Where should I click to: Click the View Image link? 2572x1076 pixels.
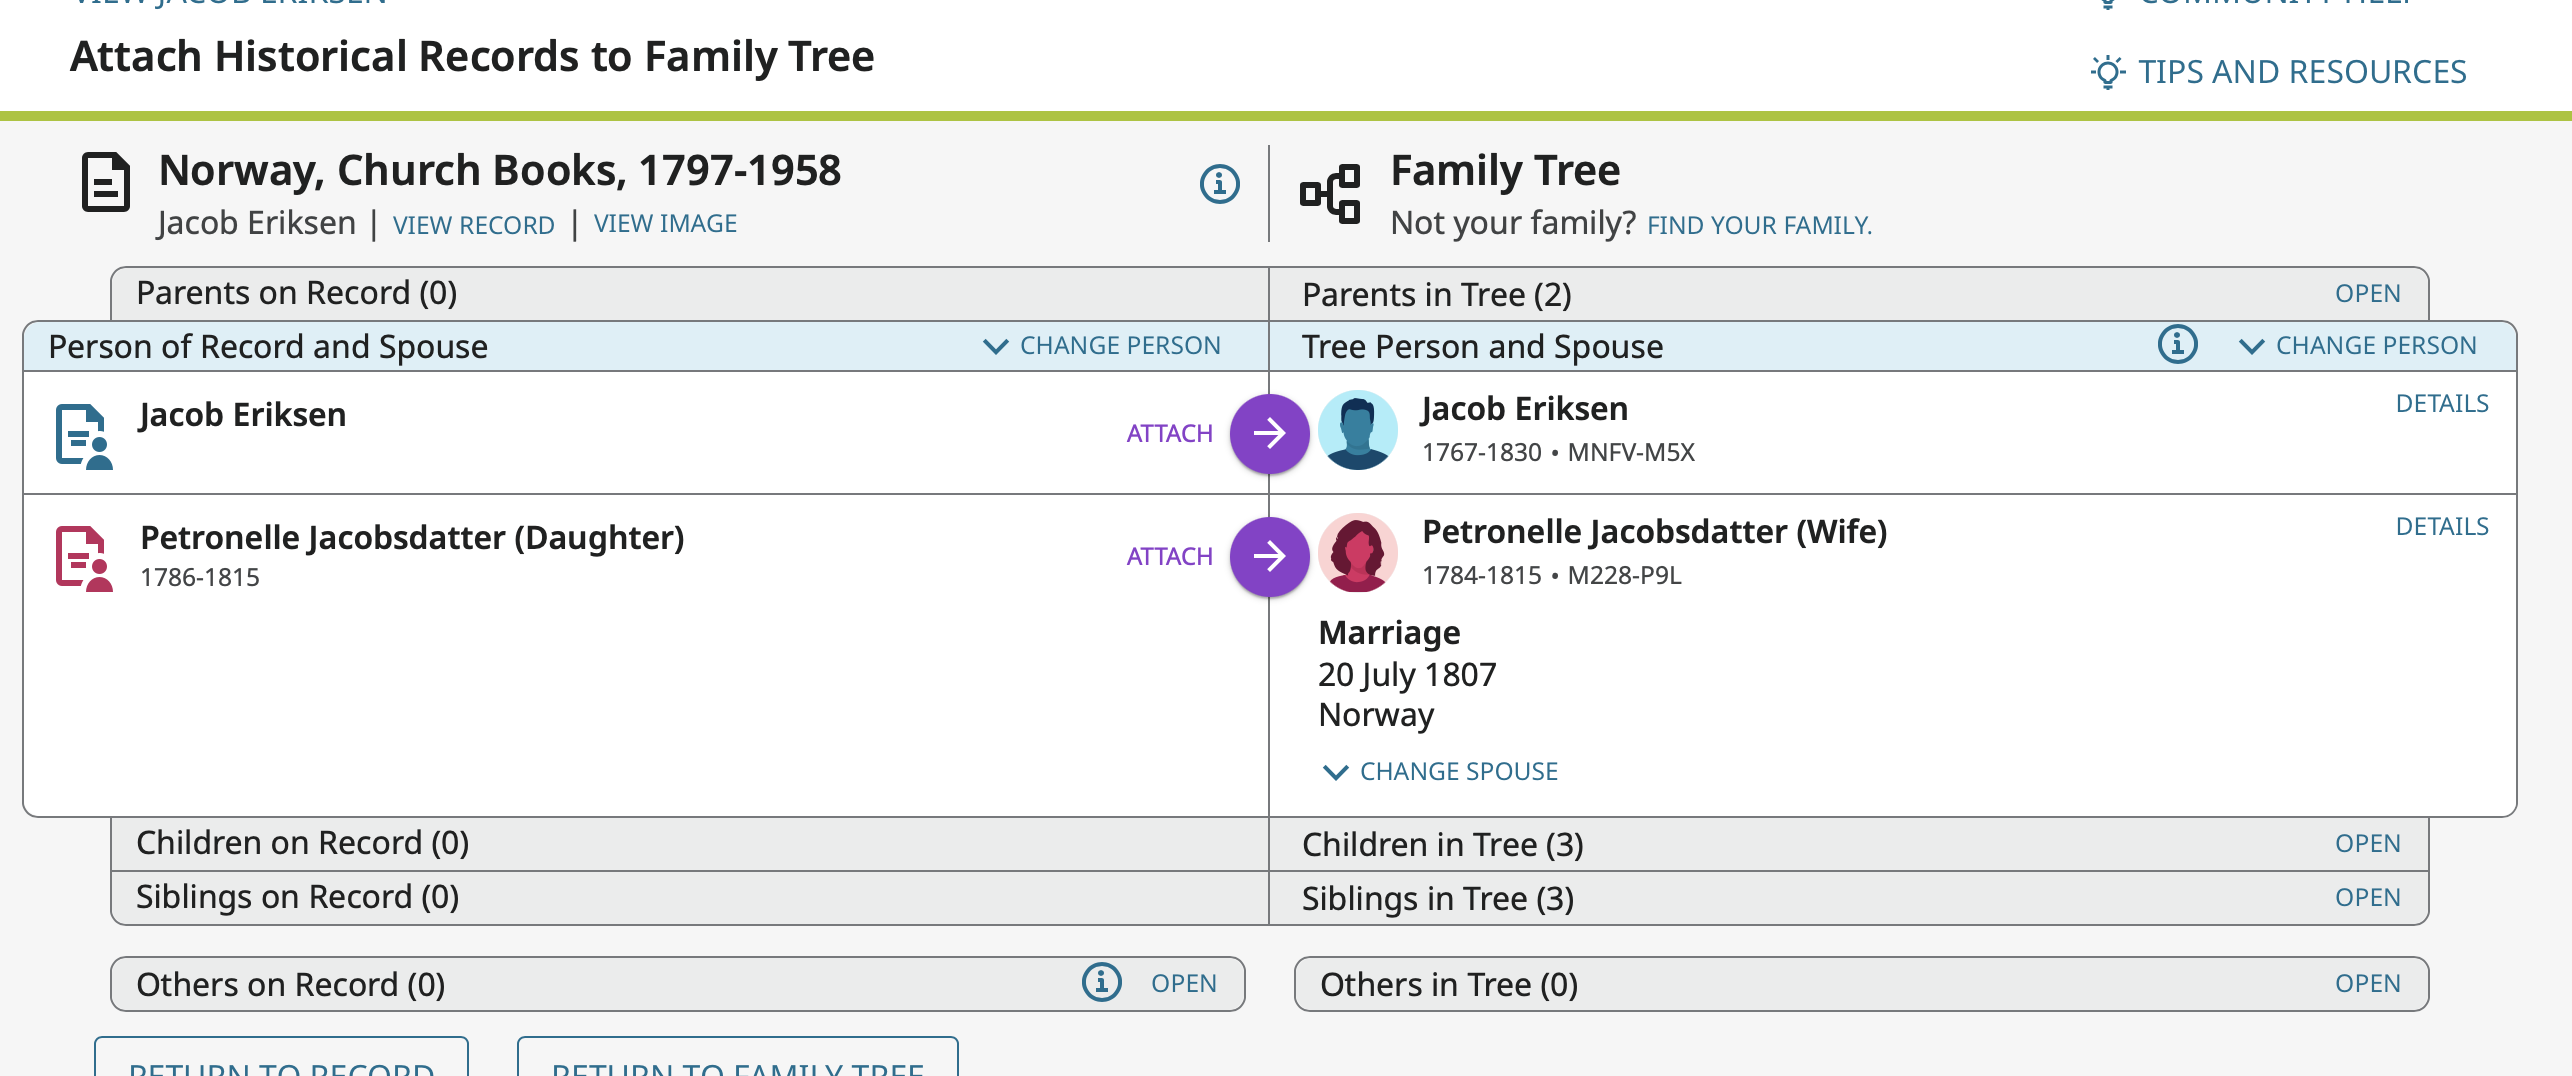[x=665, y=224]
